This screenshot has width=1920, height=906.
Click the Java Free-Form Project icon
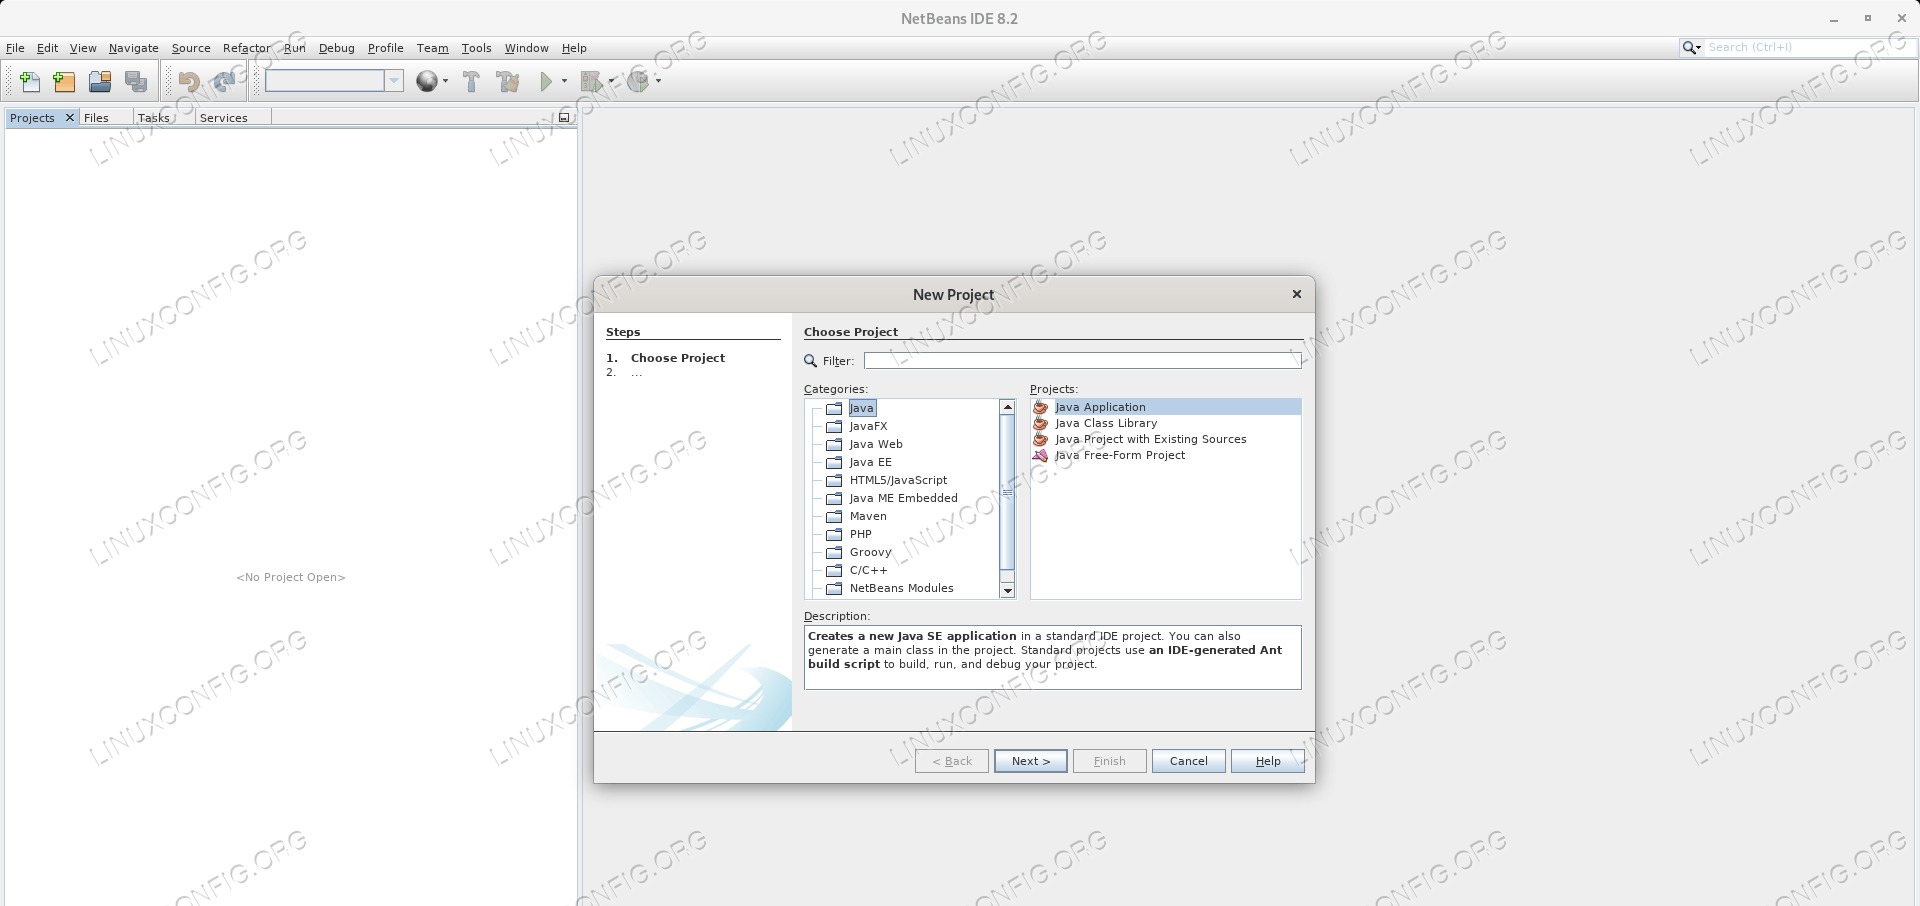(1041, 455)
